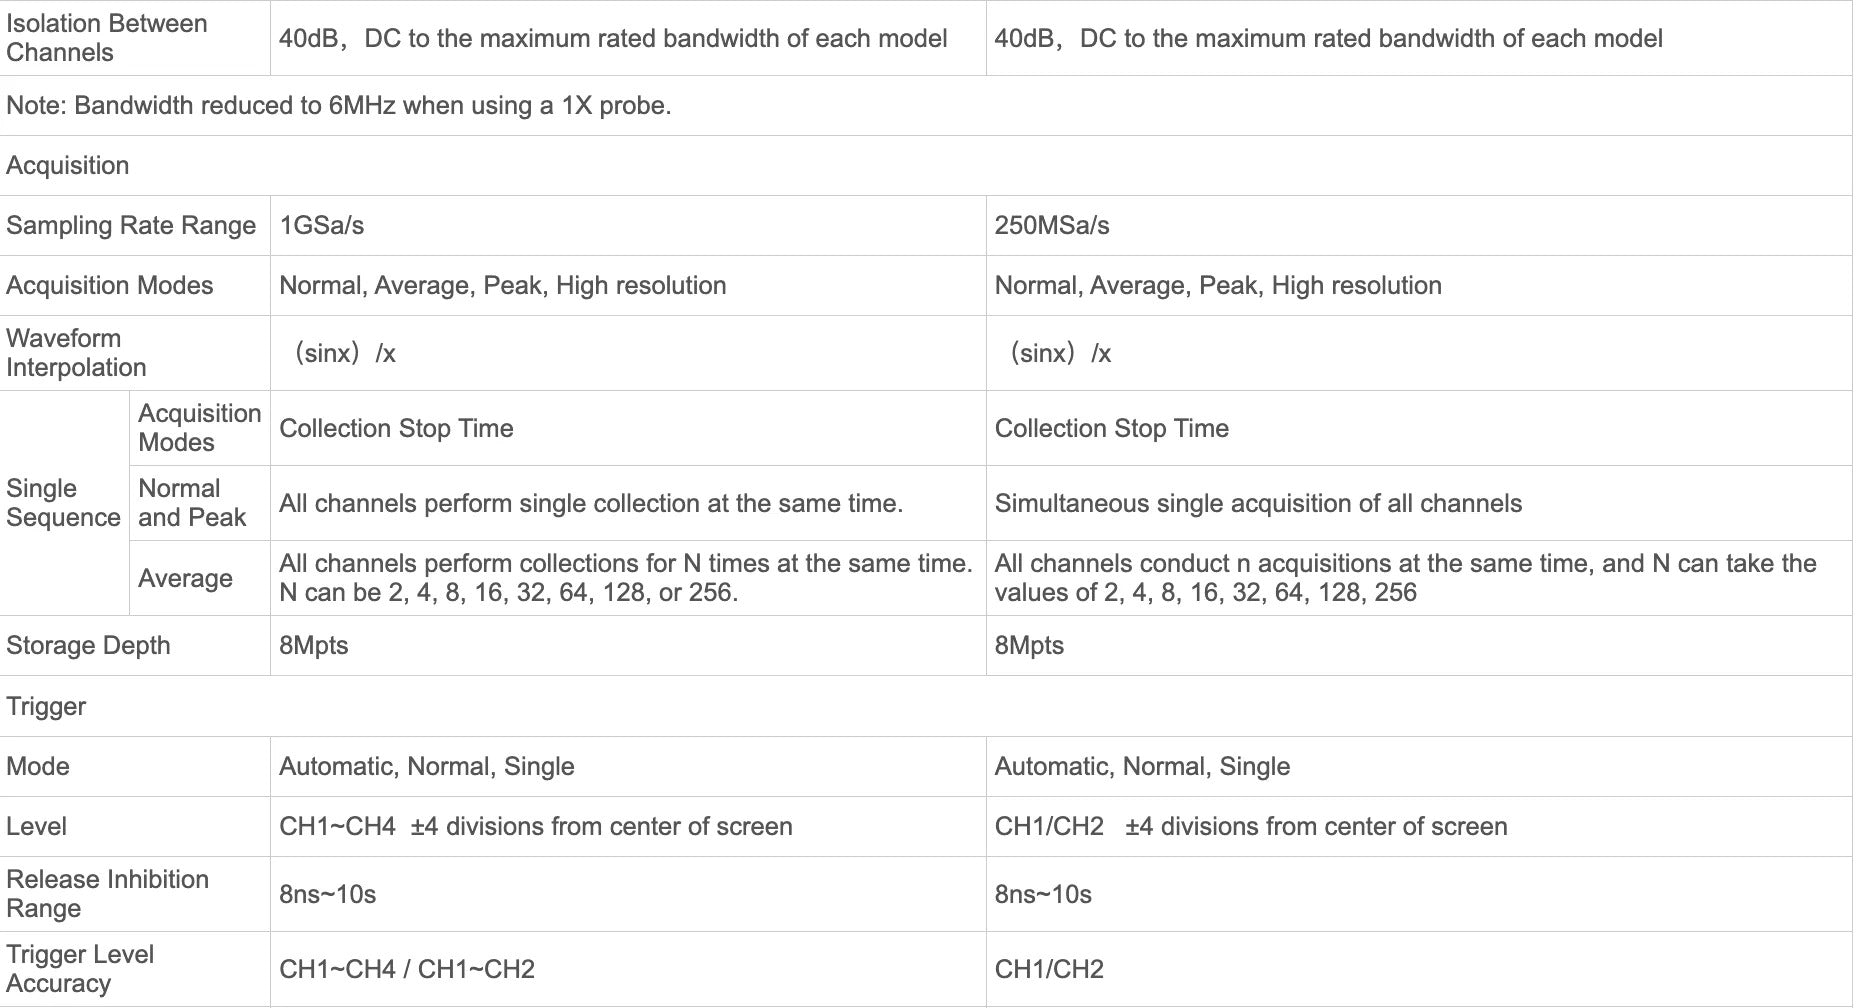Click the Trigger section header row
This screenshot has height=1008, width=1866.
pyautogui.click(x=46, y=706)
